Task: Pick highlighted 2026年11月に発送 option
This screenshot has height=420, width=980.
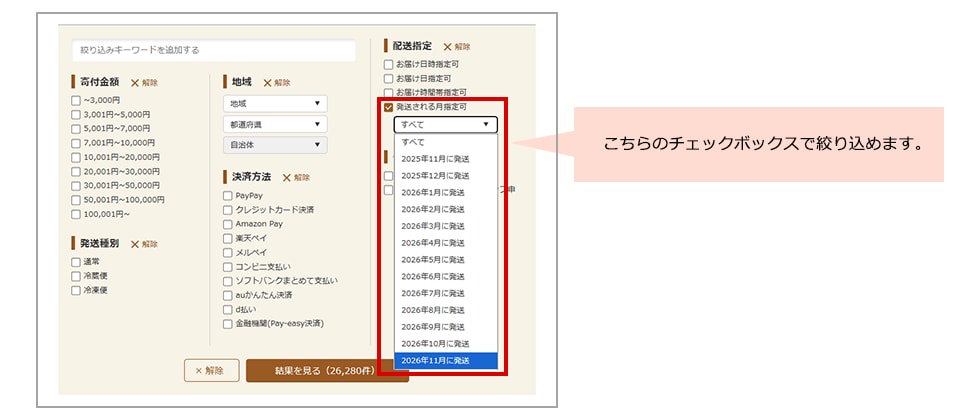Action: tap(446, 361)
